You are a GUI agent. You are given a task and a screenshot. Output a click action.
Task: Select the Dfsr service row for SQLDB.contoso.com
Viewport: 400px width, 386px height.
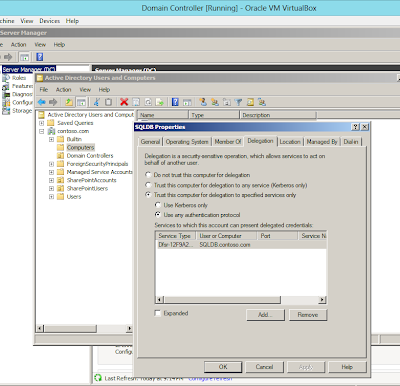[241, 245]
